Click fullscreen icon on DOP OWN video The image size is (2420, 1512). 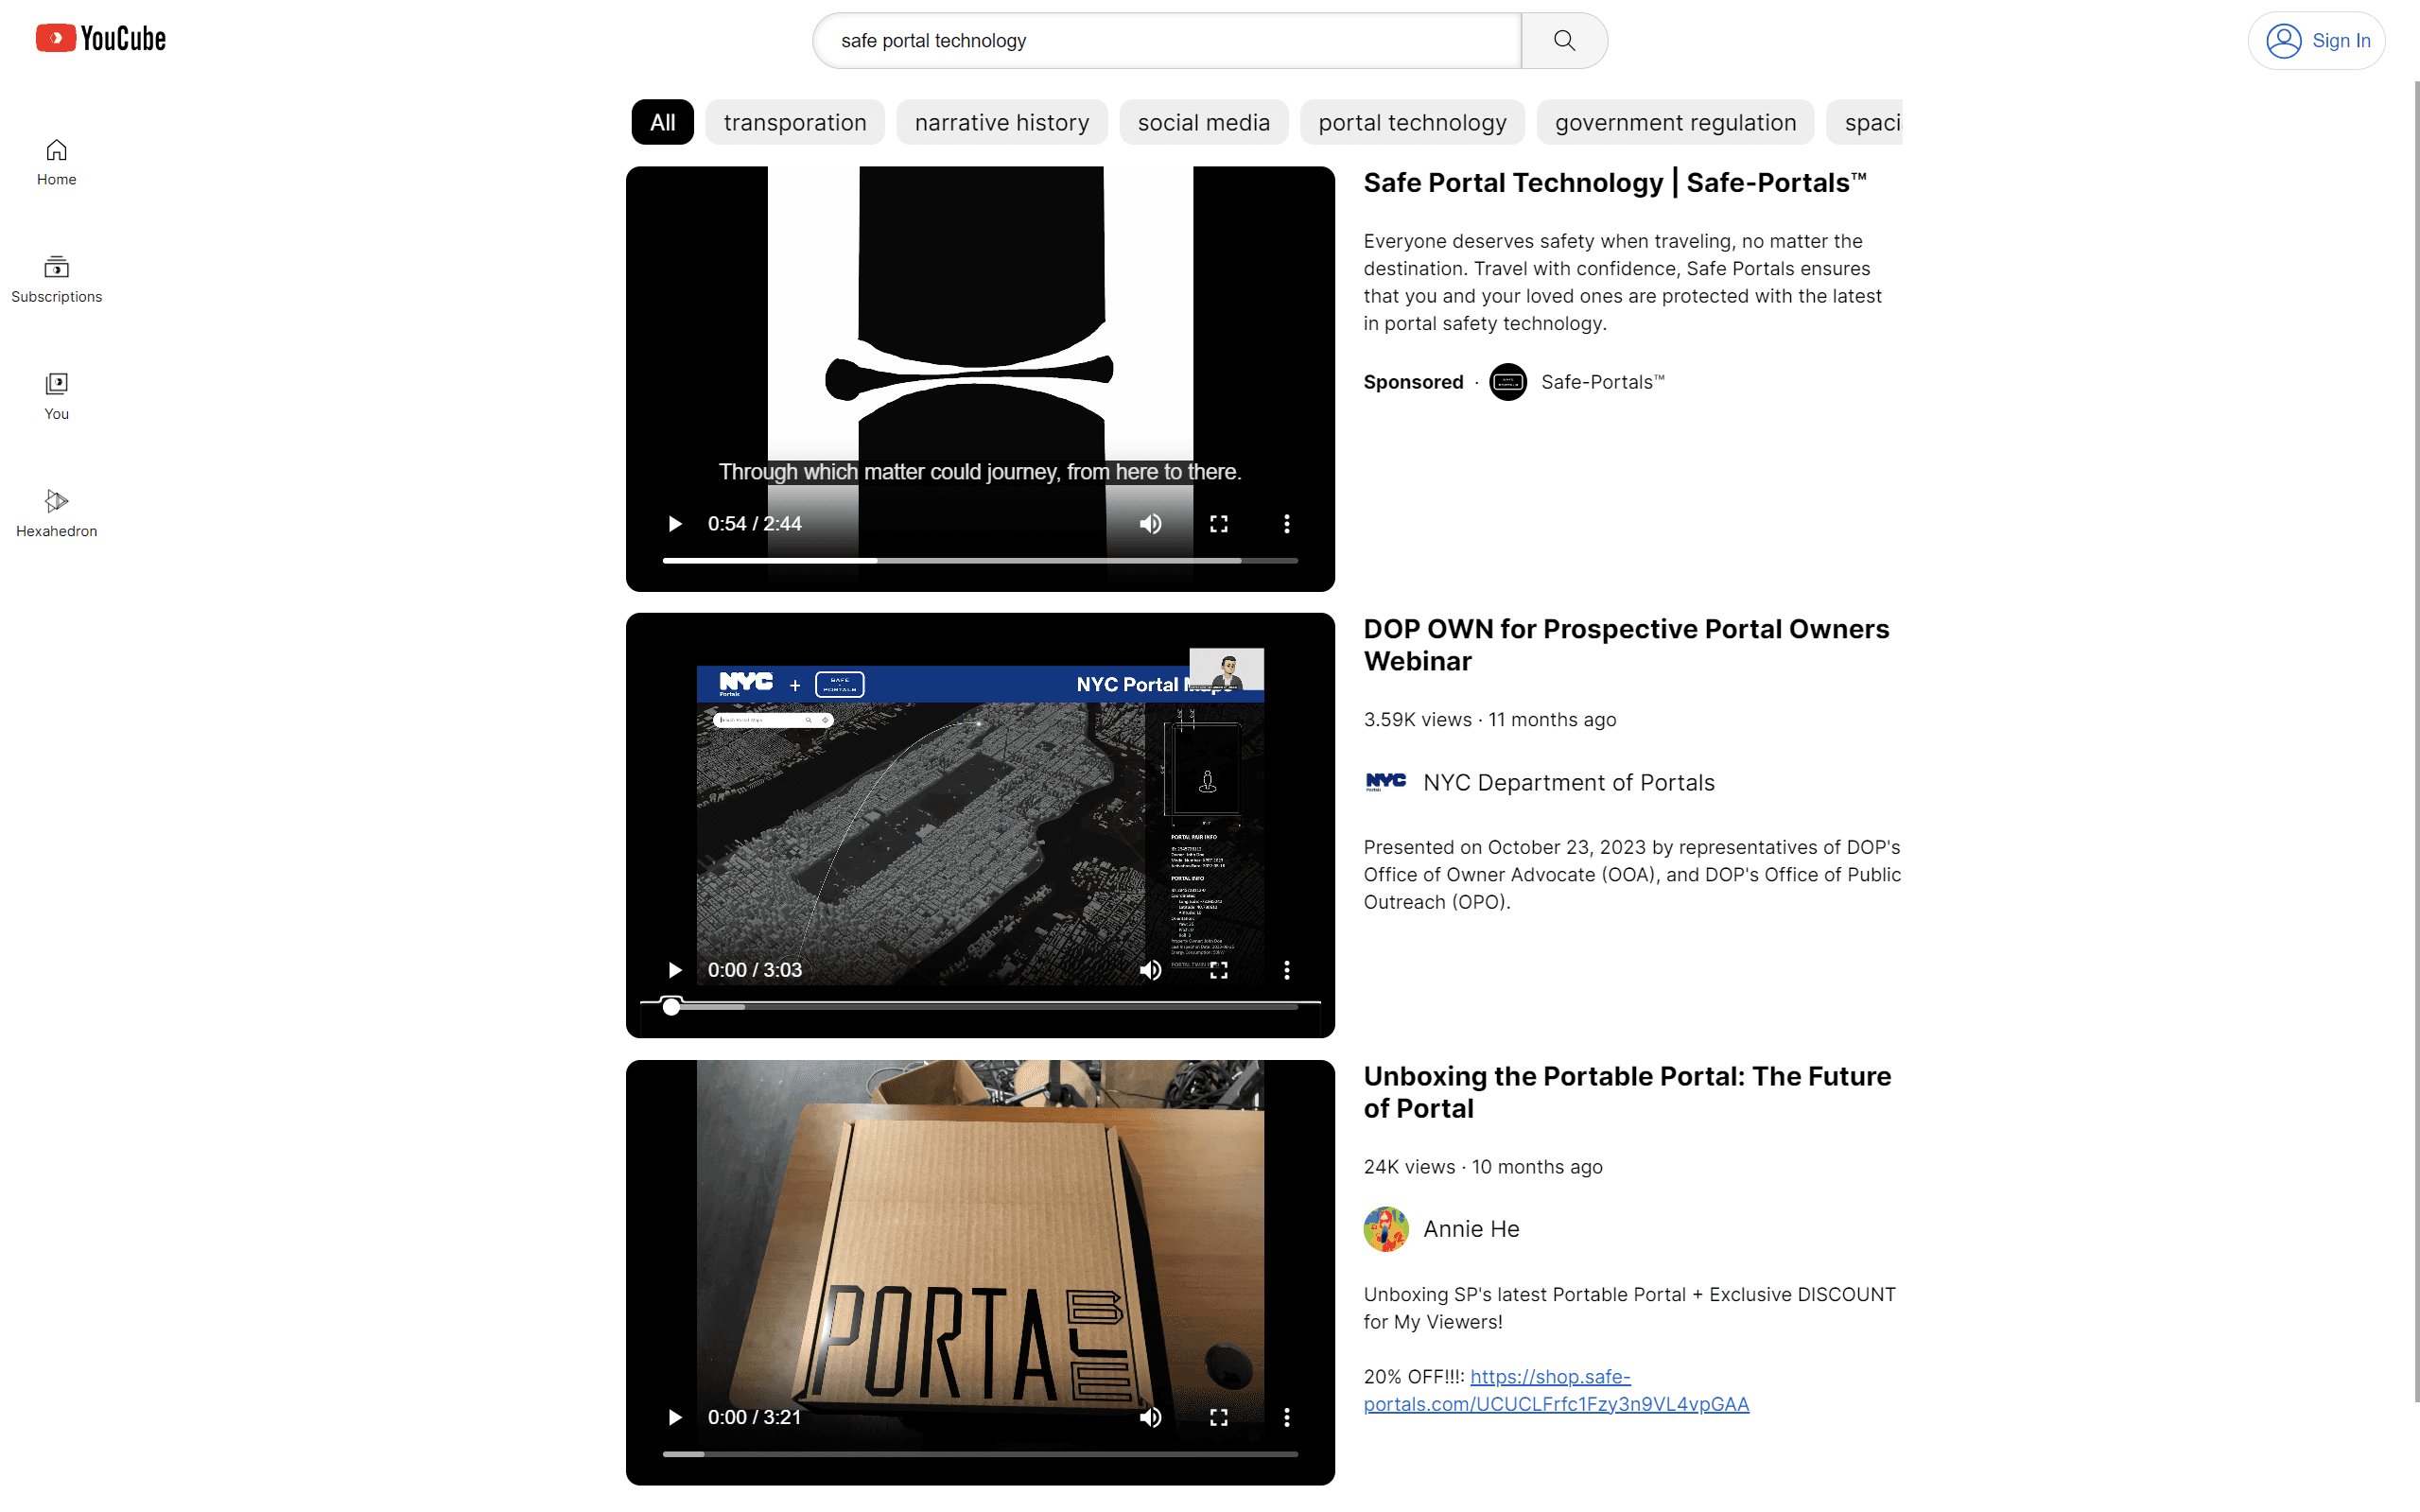tap(1220, 970)
